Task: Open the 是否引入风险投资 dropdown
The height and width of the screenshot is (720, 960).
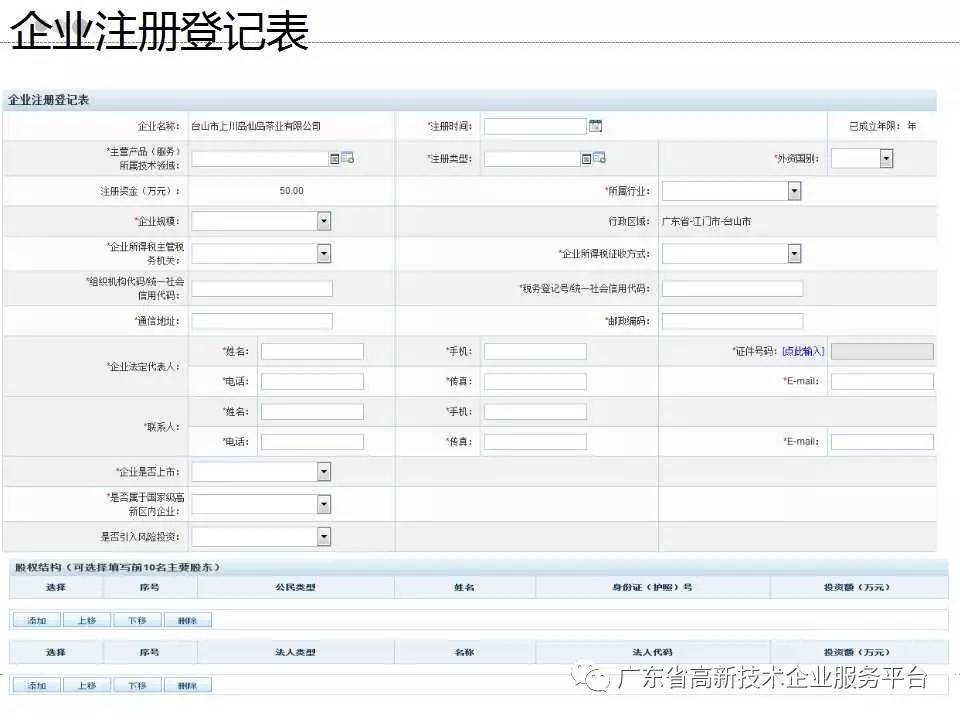Action: click(323, 537)
